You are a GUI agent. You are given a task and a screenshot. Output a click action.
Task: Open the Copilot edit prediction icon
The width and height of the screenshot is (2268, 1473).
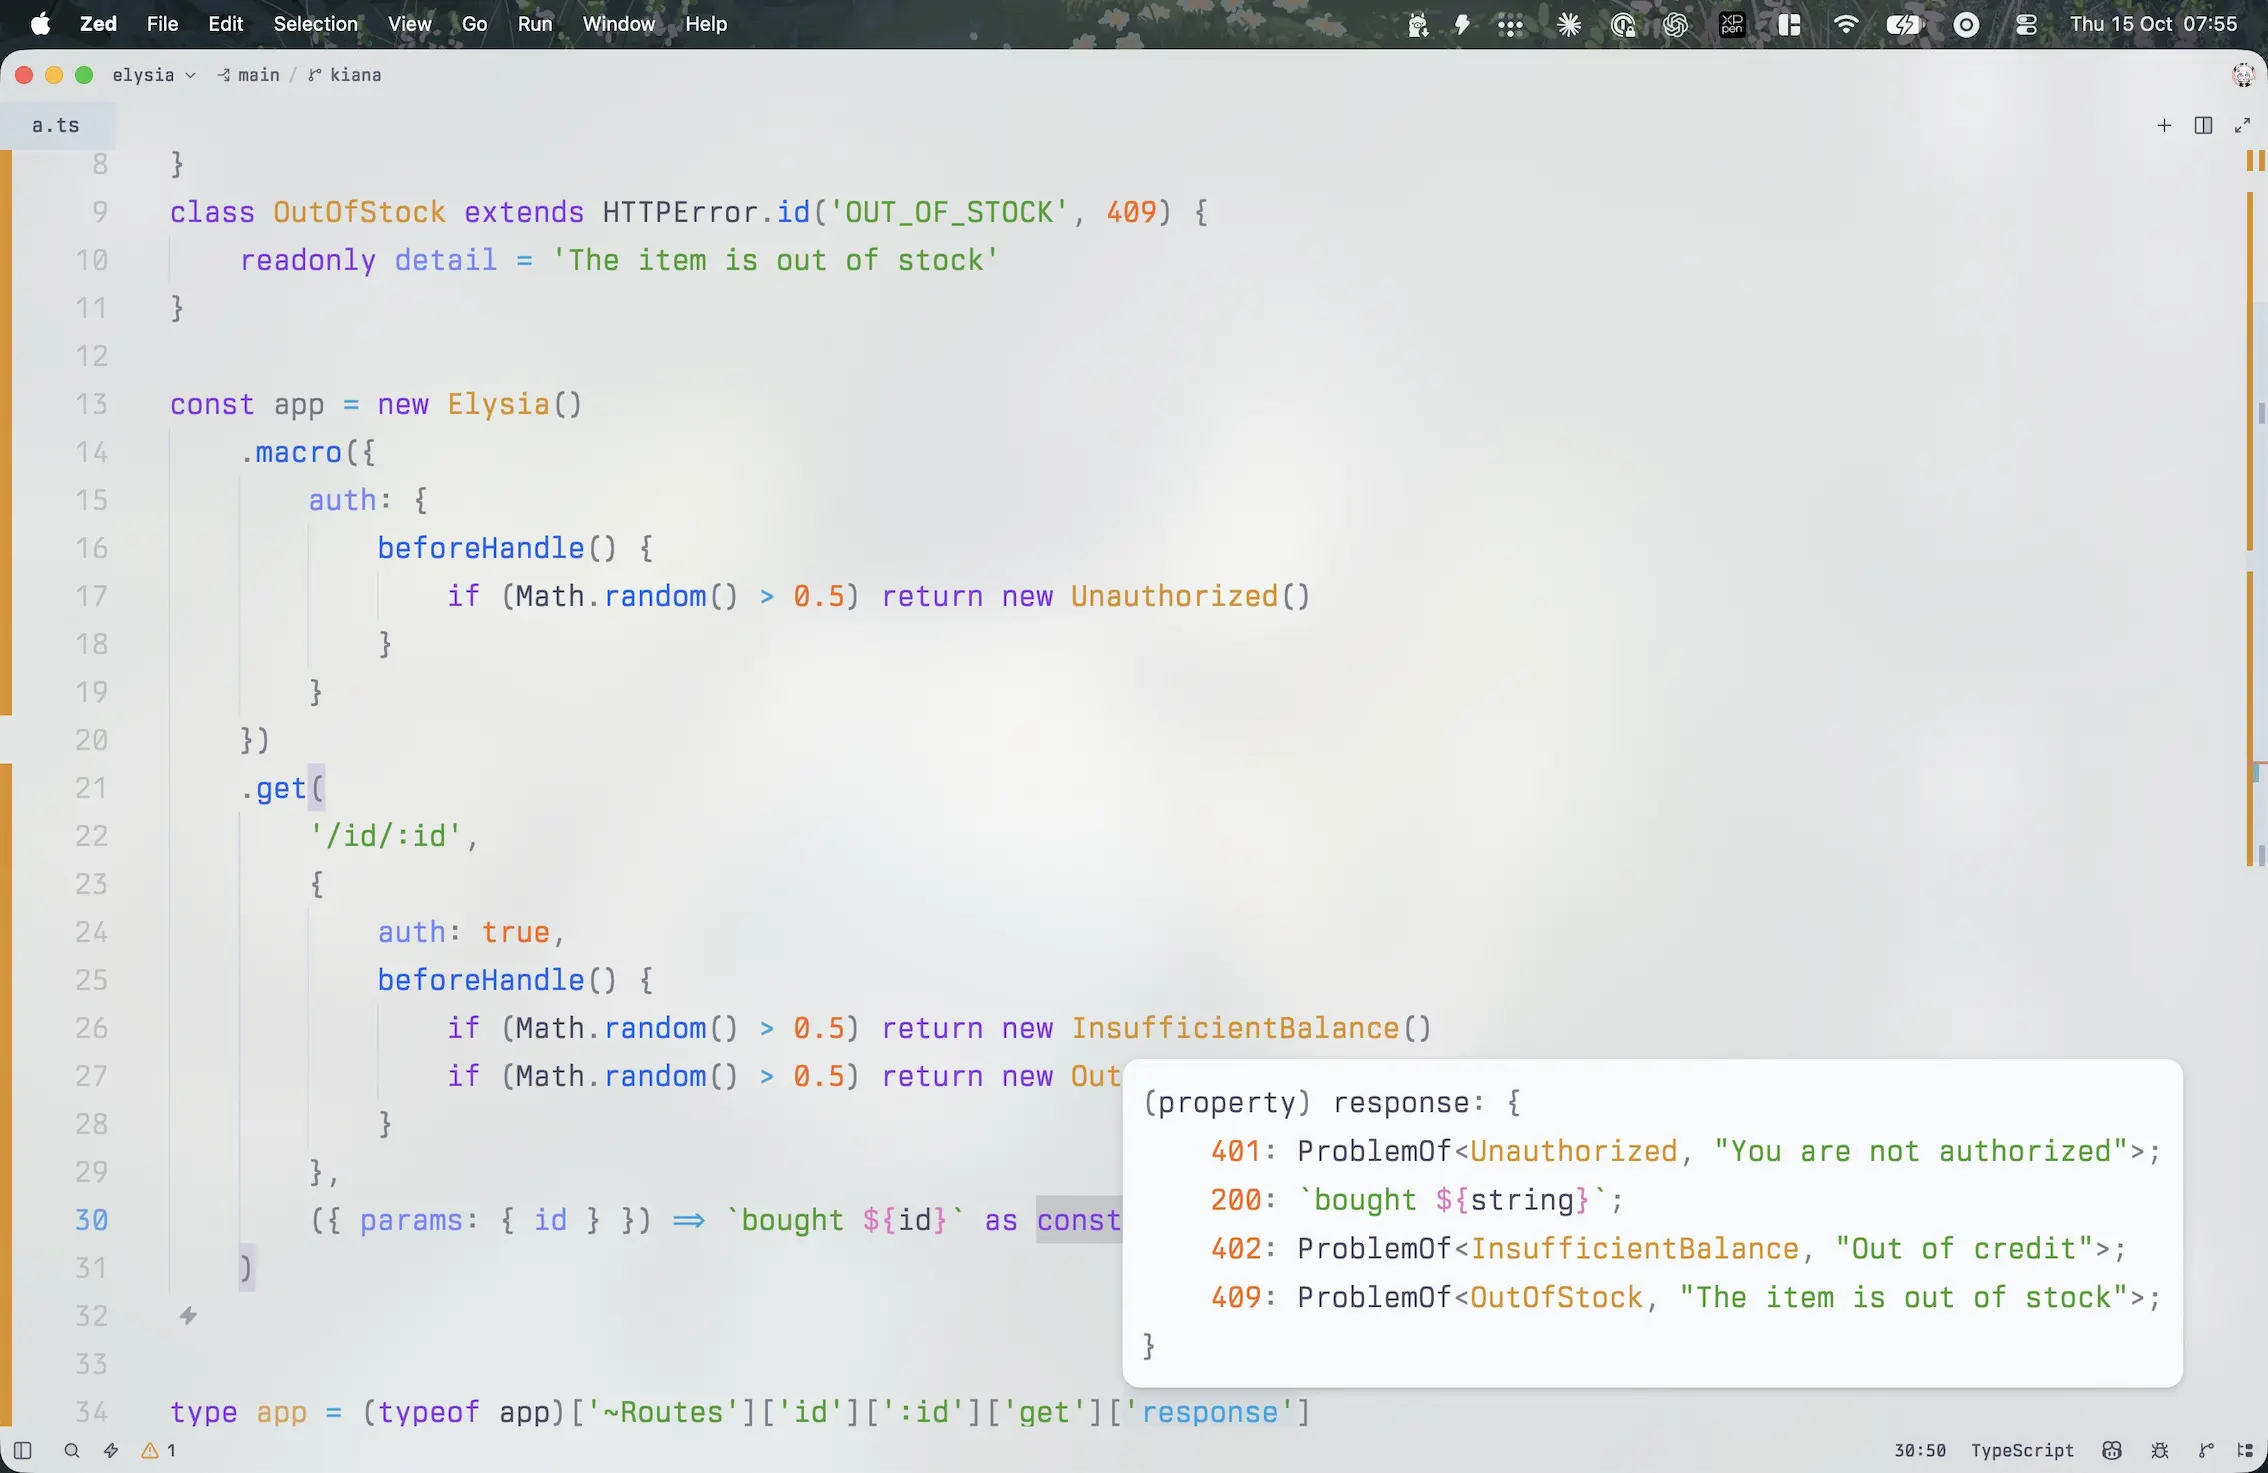point(2111,1450)
